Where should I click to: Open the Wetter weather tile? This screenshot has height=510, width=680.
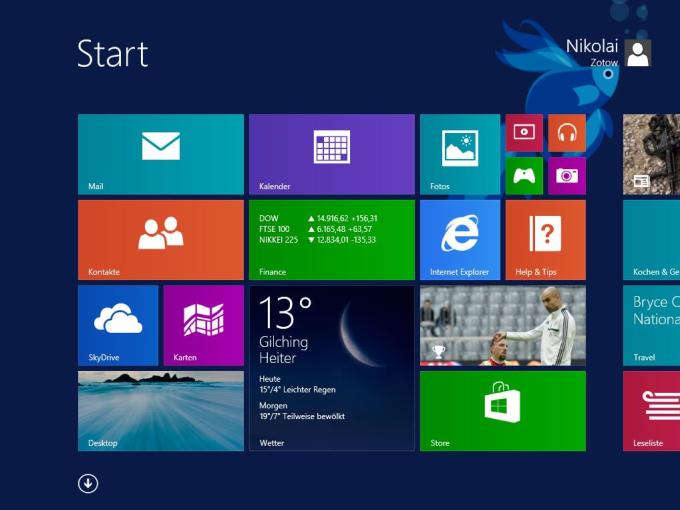tap(332, 368)
